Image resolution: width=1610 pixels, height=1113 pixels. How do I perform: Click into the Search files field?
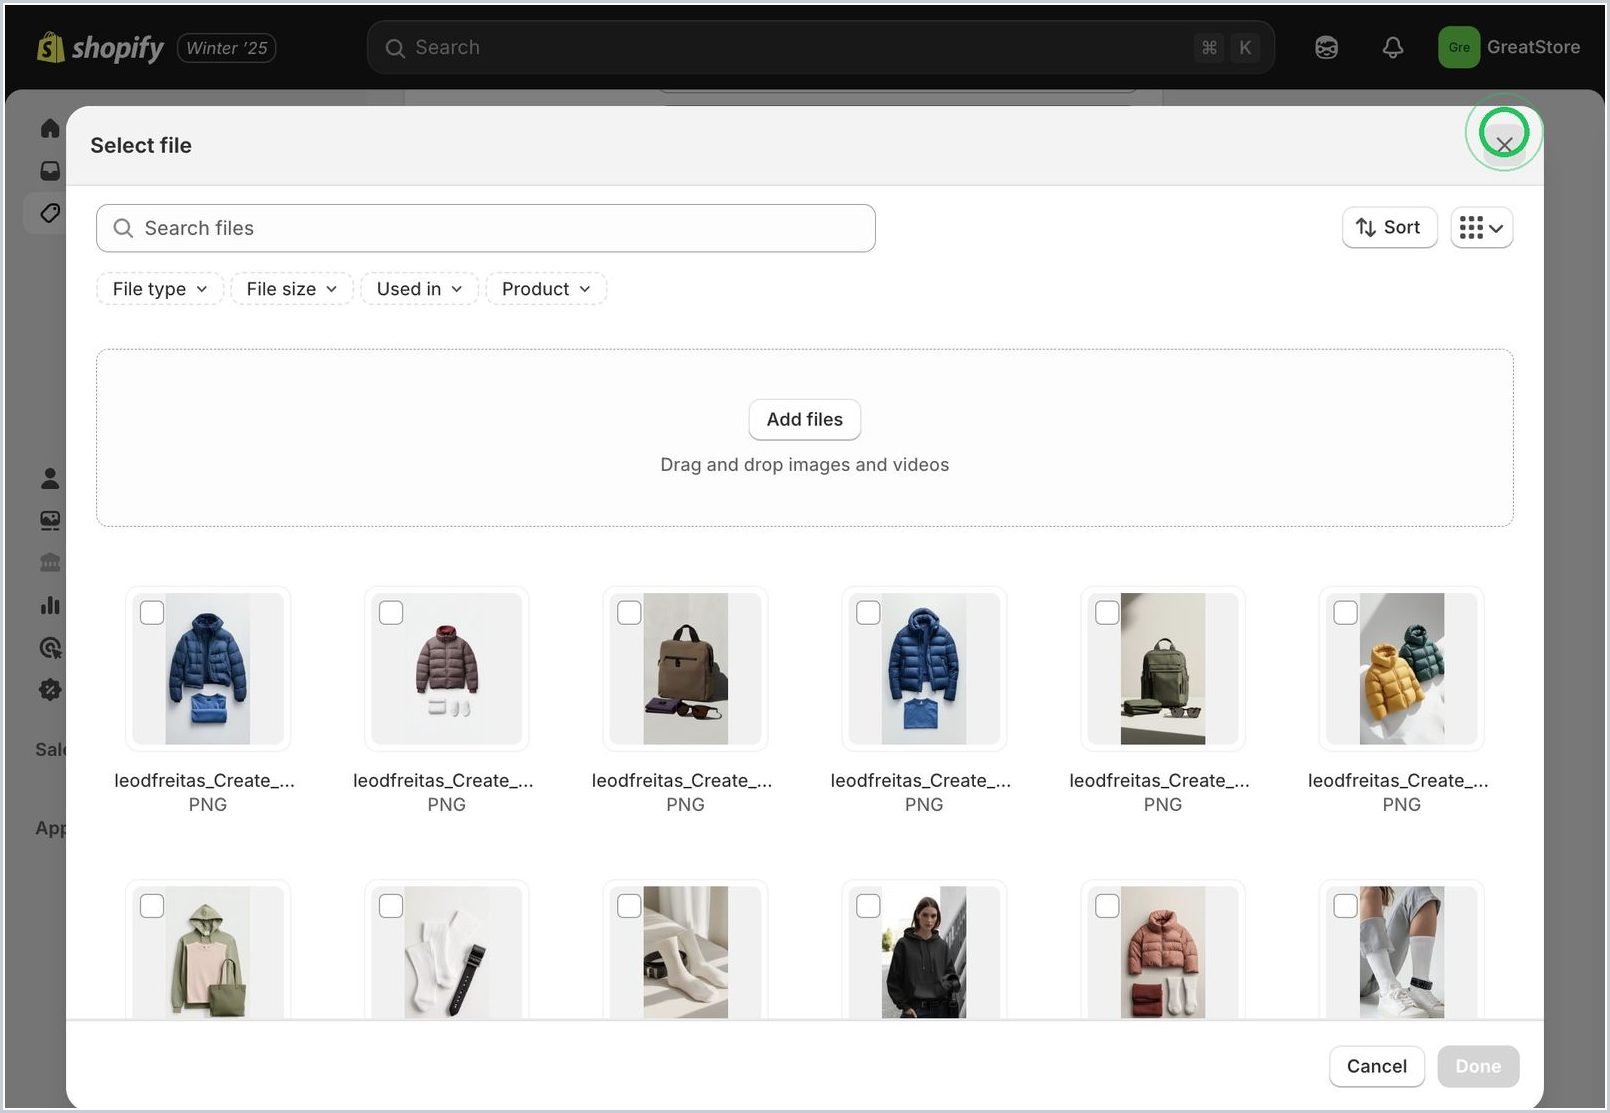coord(486,228)
